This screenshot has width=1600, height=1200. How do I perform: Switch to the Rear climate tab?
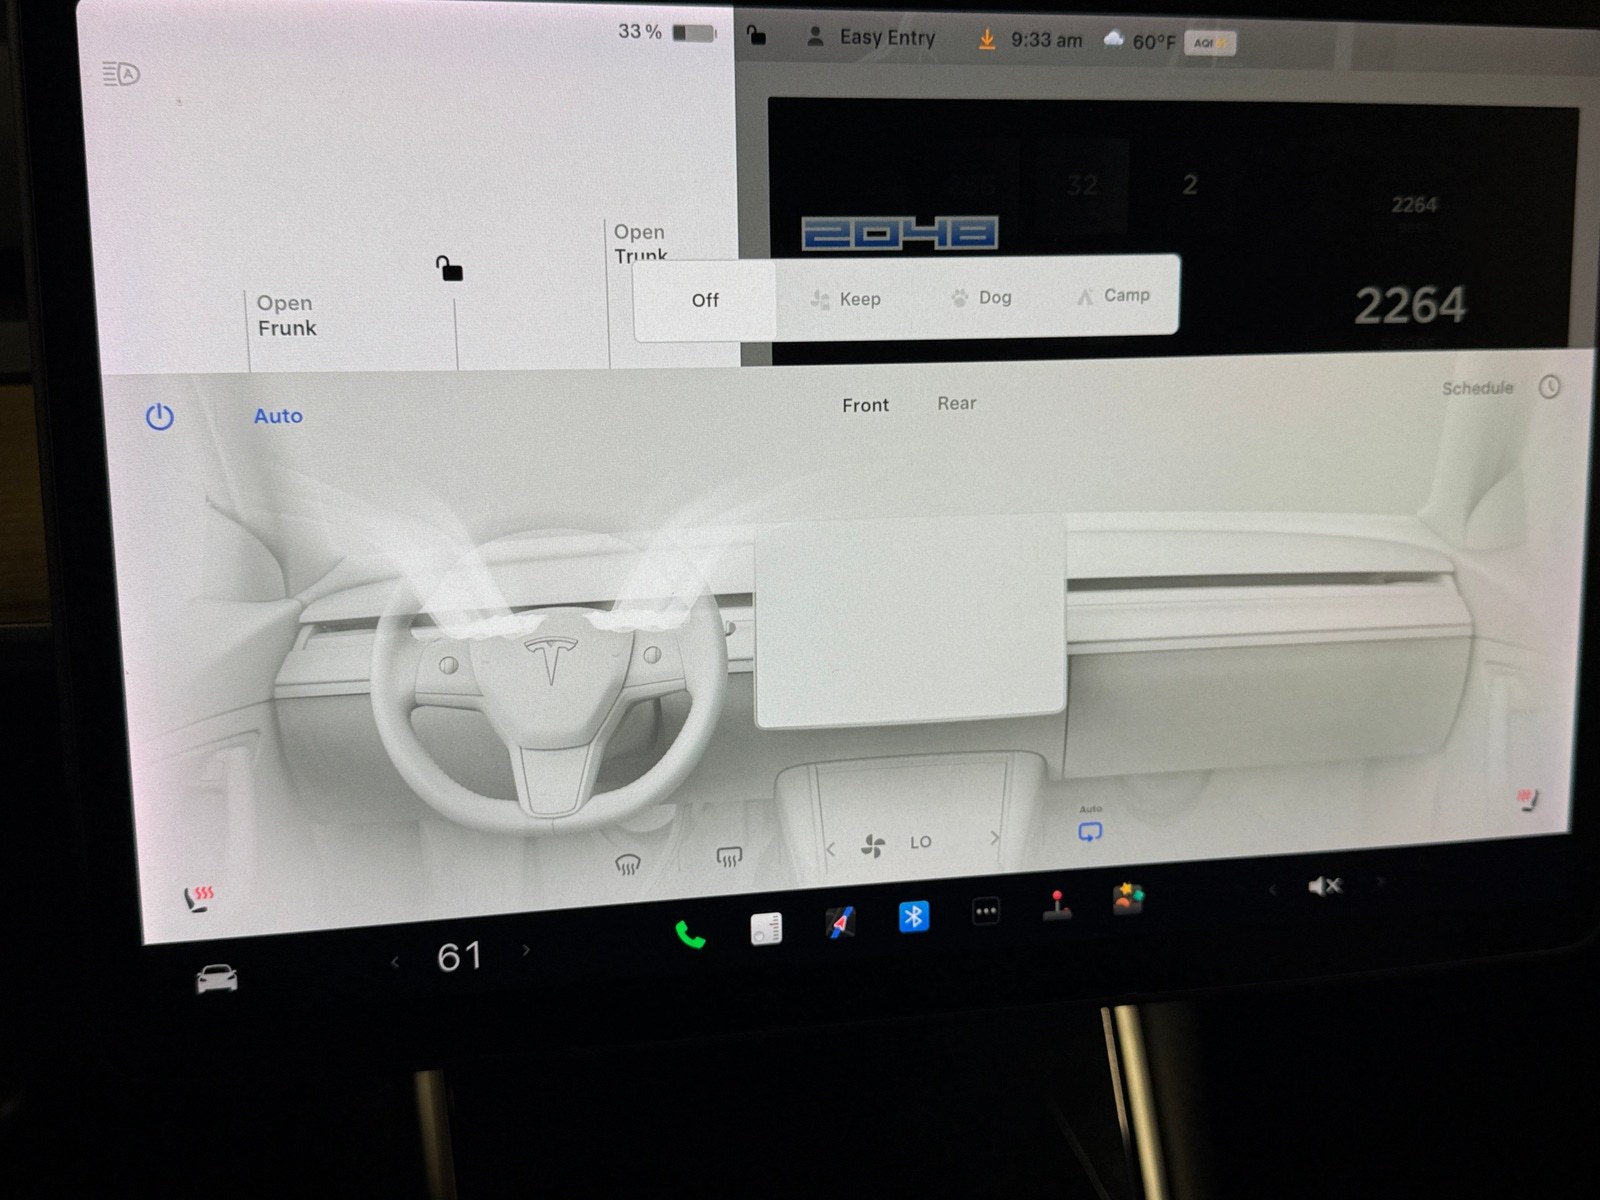(956, 404)
